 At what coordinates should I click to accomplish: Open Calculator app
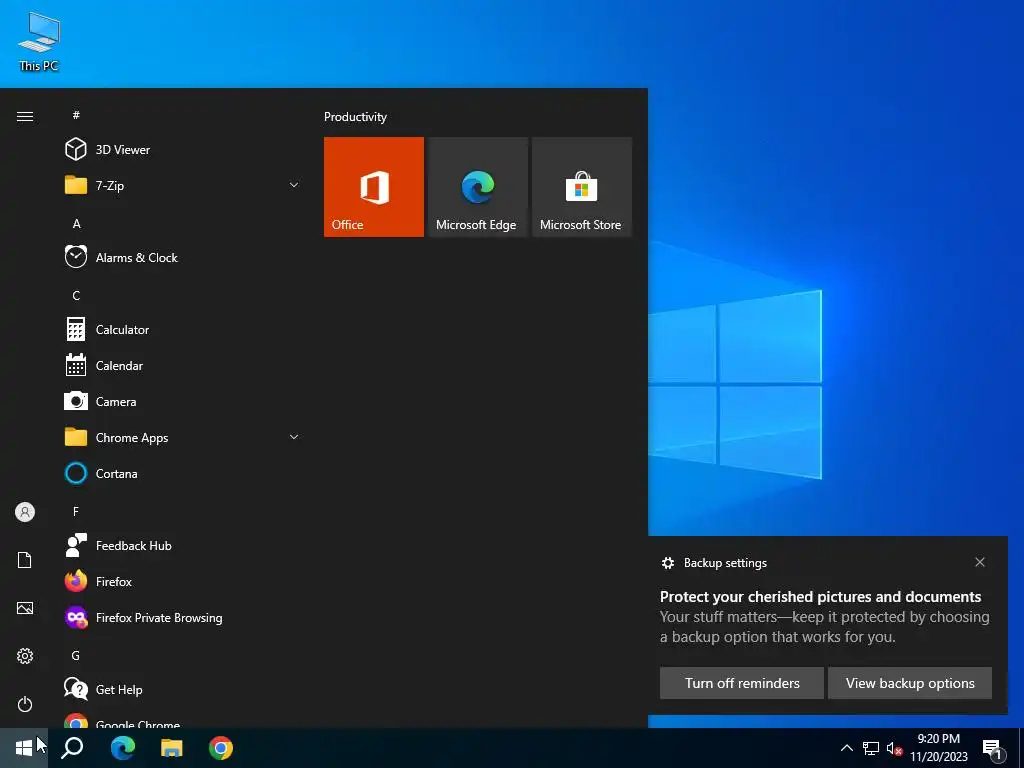(x=183, y=330)
